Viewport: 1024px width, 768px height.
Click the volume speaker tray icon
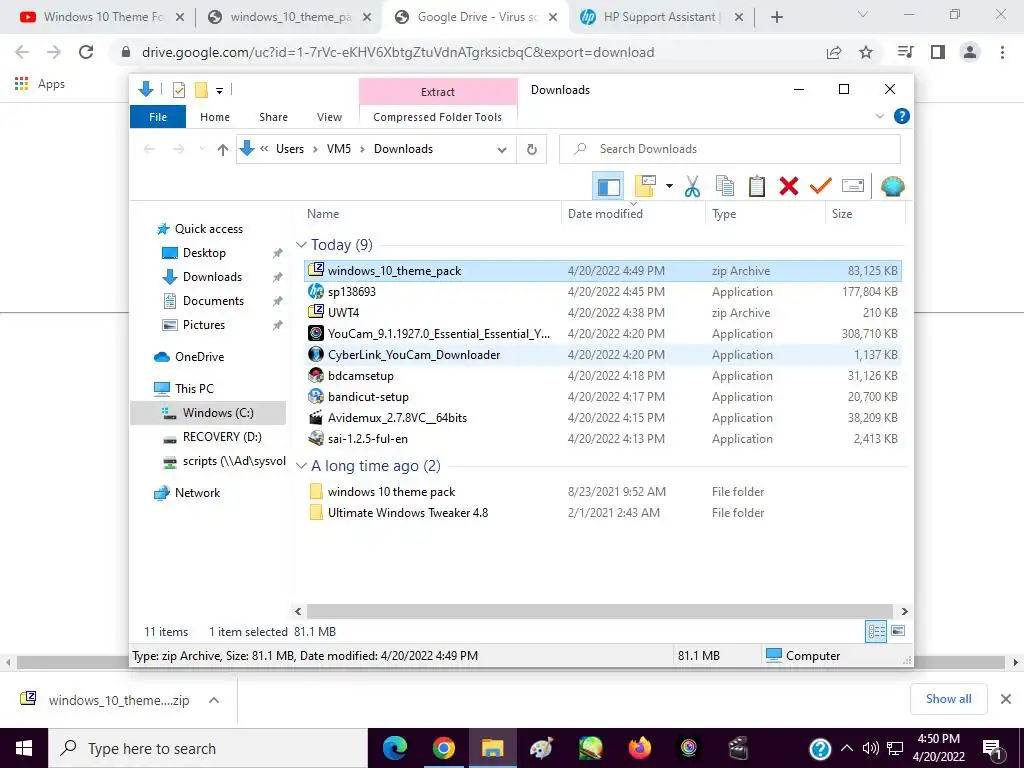coord(870,748)
